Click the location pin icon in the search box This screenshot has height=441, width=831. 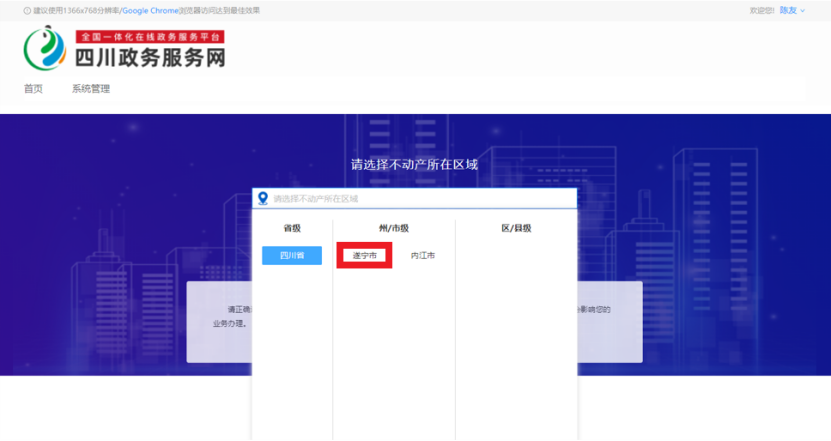[x=263, y=198]
